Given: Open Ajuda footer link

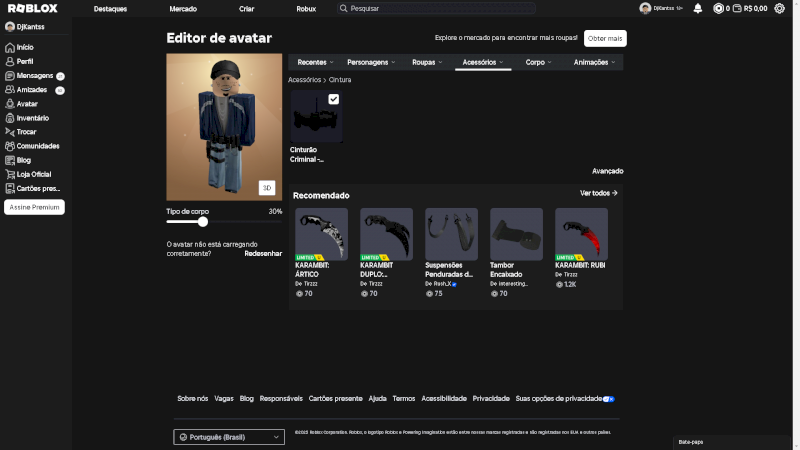Looking at the screenshot, I should click(x=377, y=399).
